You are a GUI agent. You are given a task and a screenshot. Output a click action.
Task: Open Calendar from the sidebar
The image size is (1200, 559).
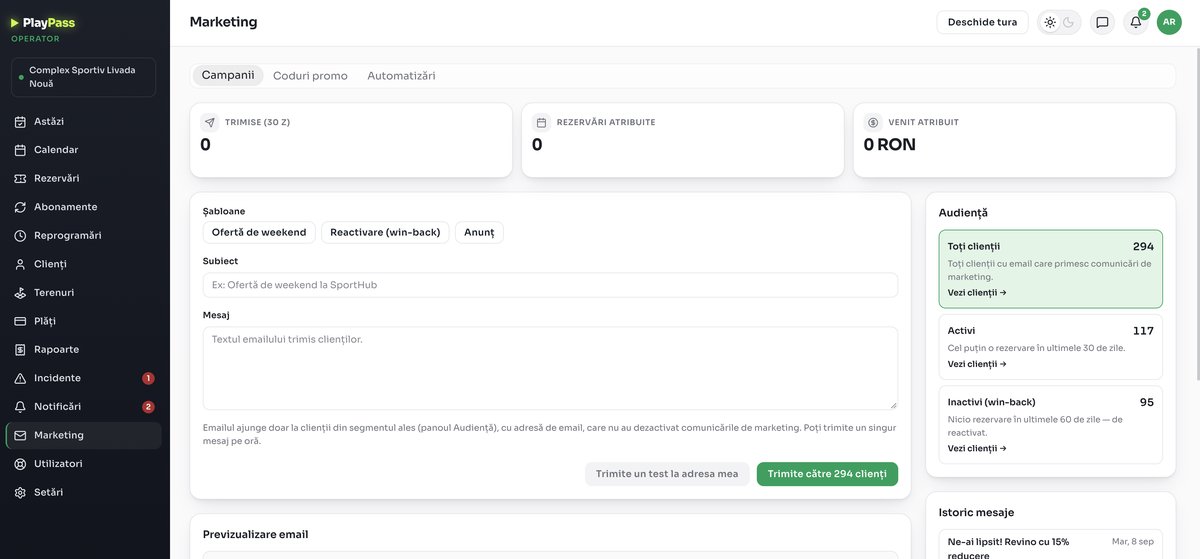[x=83, y=150]
